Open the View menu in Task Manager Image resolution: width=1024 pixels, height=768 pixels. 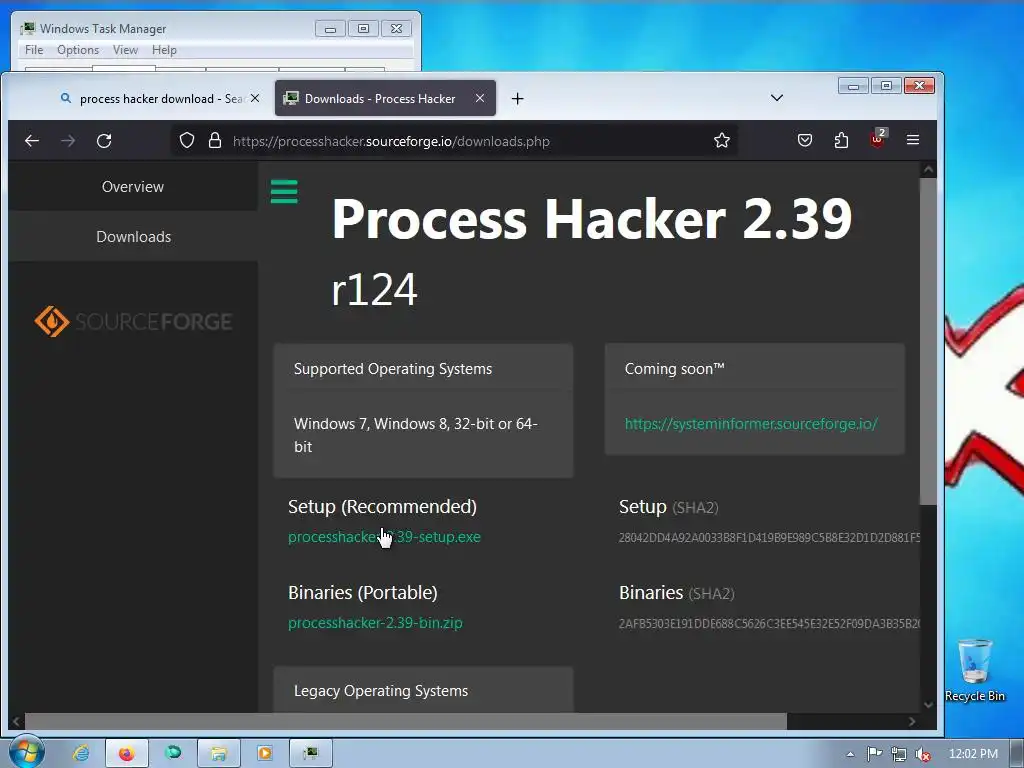click(125, 50)
